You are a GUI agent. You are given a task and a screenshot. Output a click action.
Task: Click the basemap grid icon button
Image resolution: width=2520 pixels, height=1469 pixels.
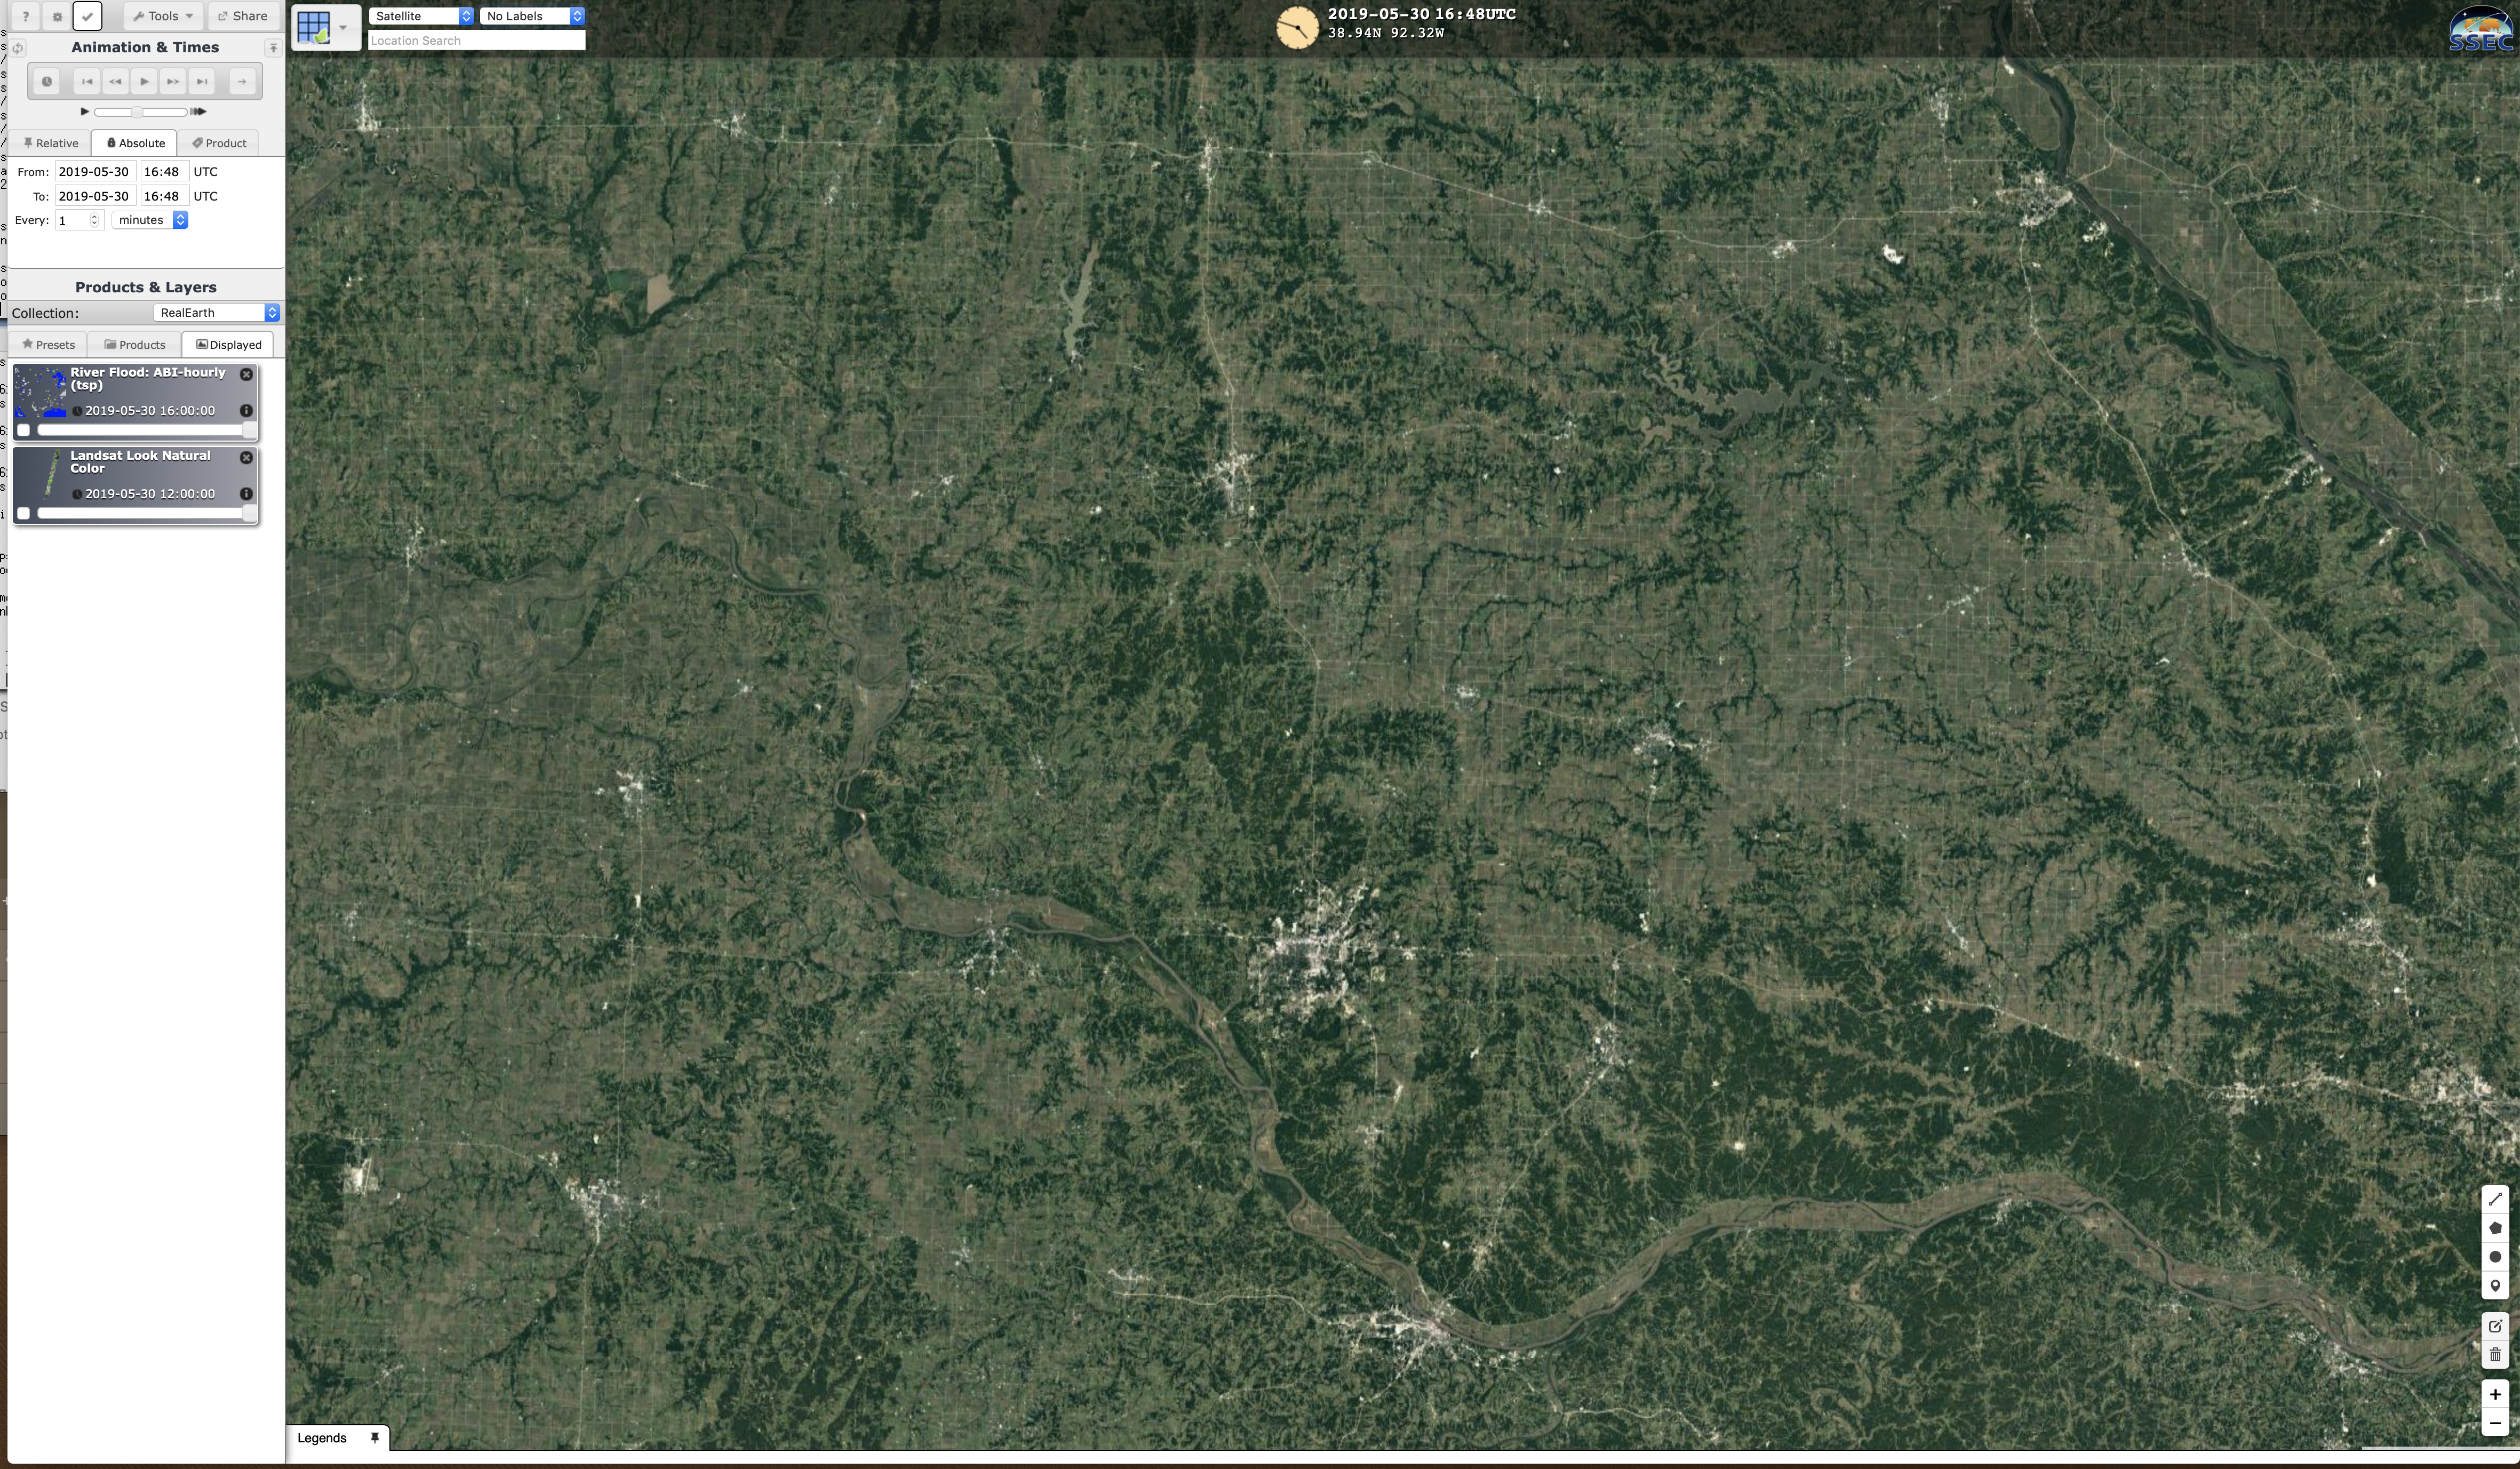tap(314, 28)
